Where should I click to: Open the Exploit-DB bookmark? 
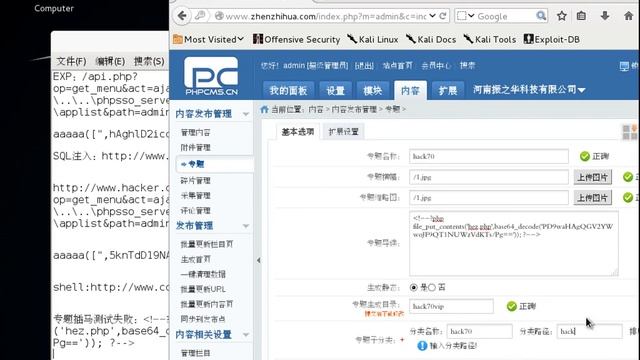[551, 39]
